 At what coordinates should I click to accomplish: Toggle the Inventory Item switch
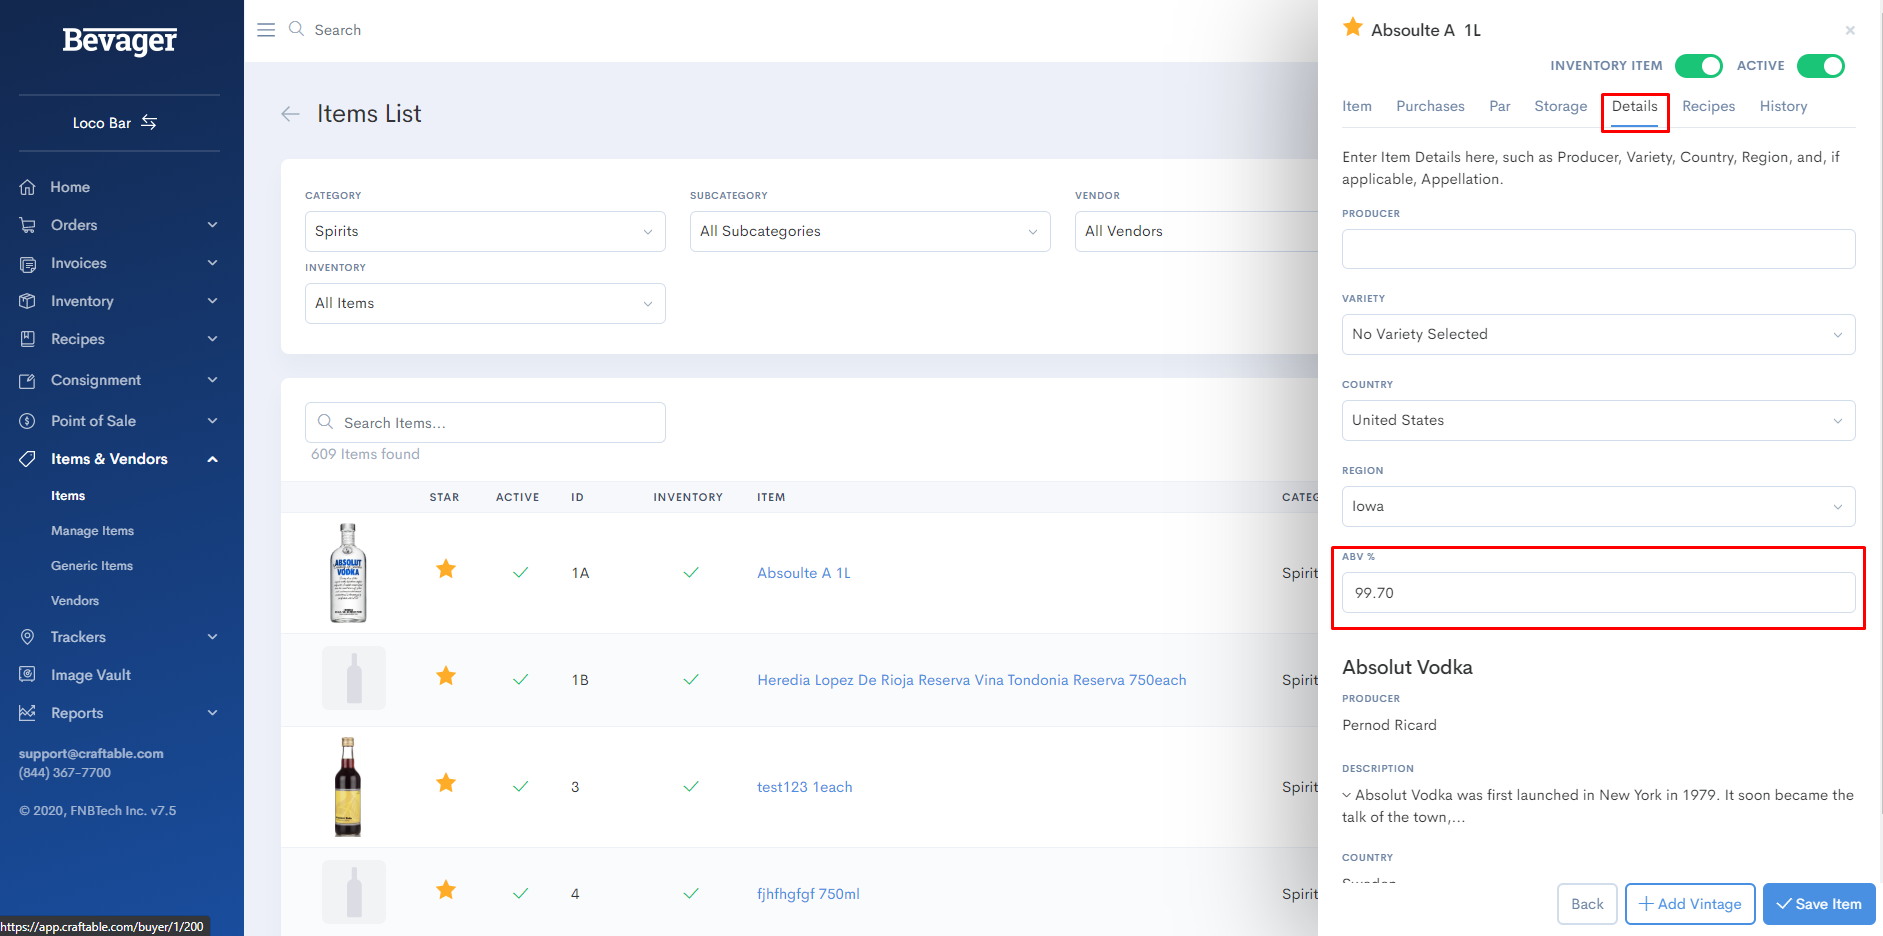1698,66
